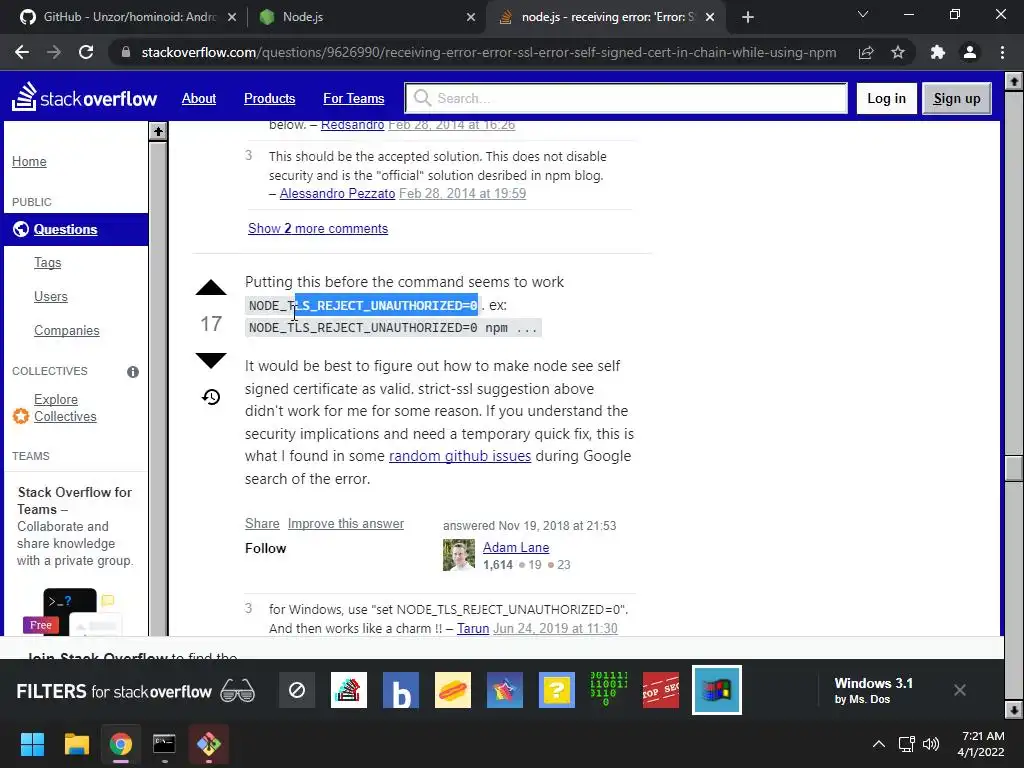Show the answer's activity history icon
This screenshot has height=768, width=1024.
coord(211,397)
